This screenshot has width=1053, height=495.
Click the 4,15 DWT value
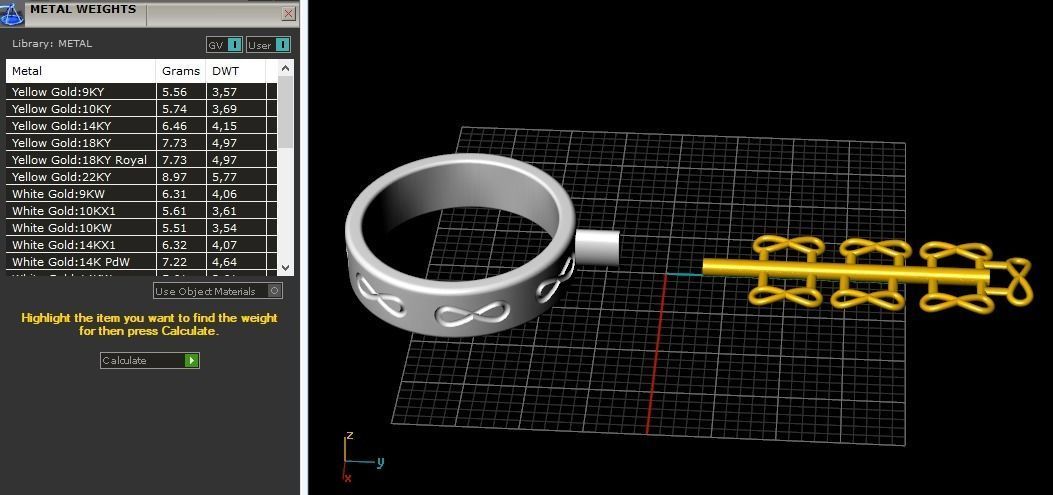coord(224,126)
